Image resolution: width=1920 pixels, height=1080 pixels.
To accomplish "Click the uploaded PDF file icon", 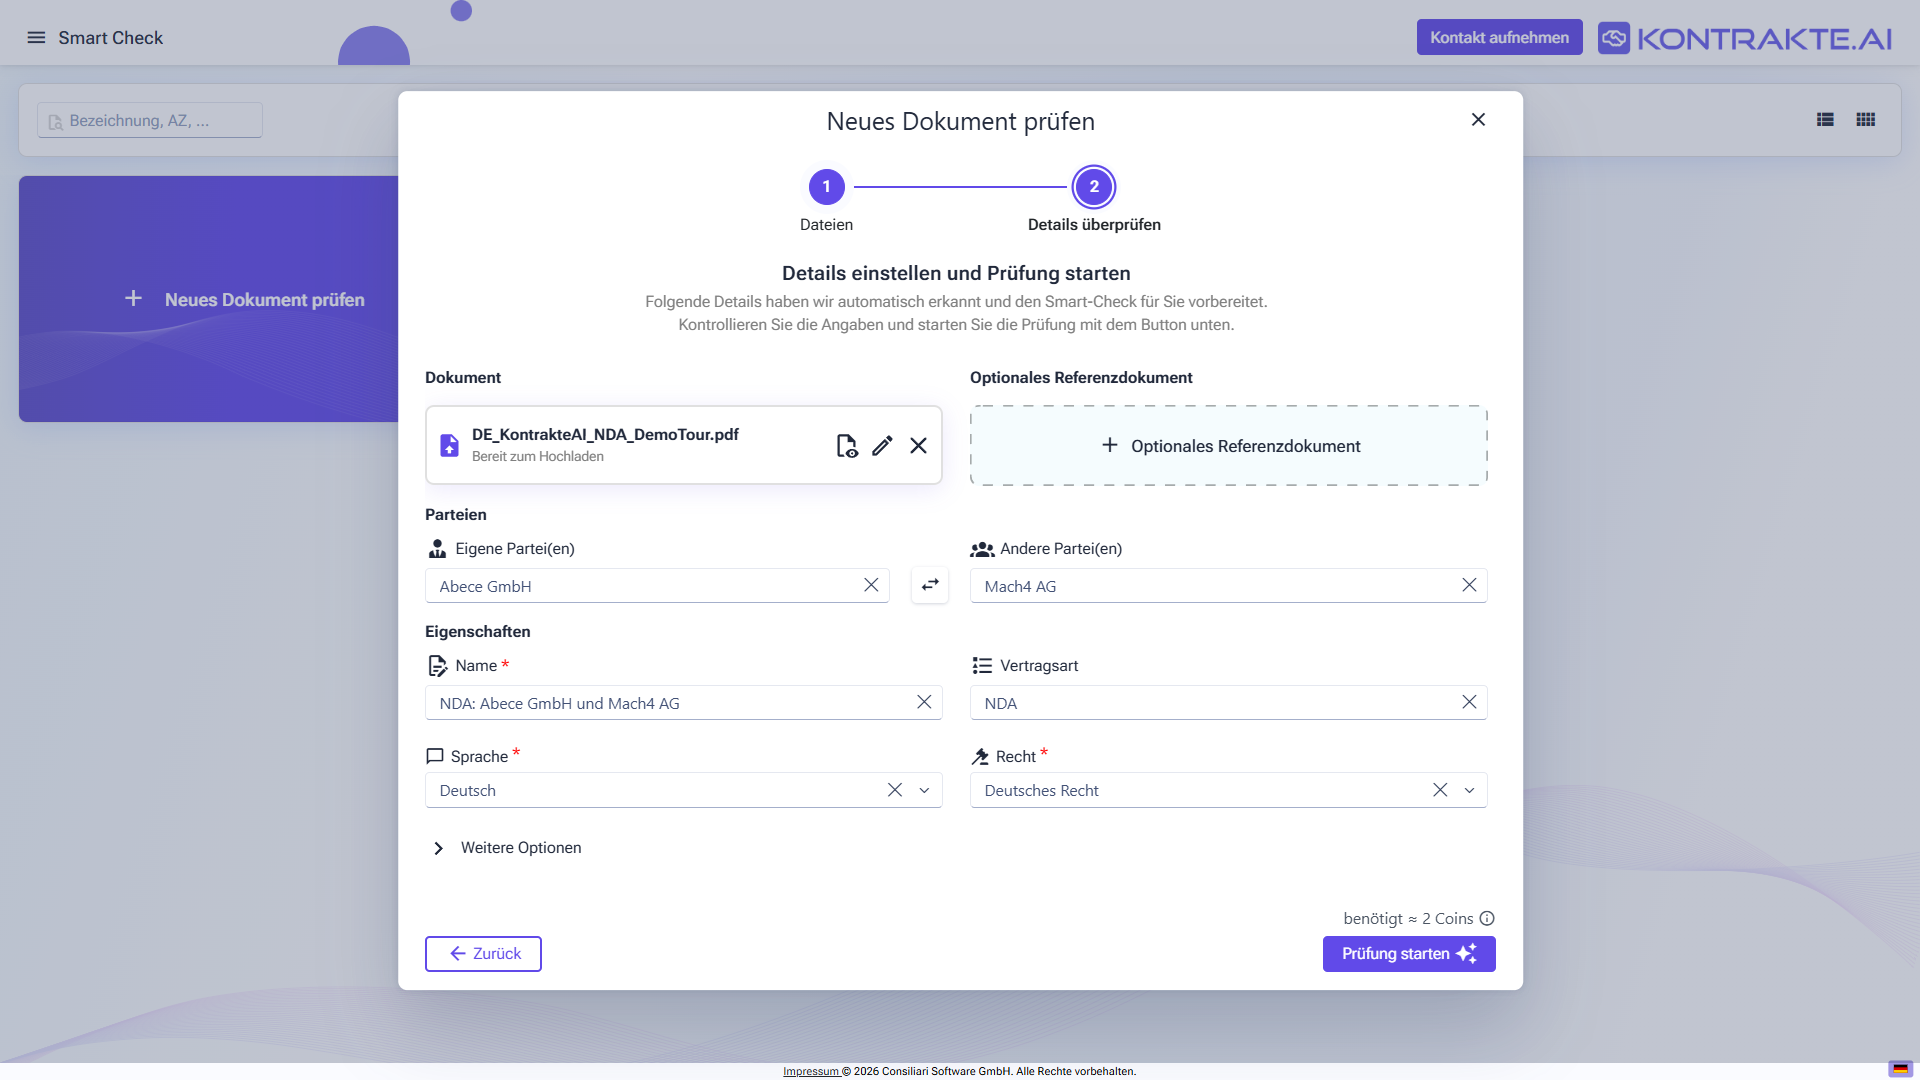I will pos(450,446).
